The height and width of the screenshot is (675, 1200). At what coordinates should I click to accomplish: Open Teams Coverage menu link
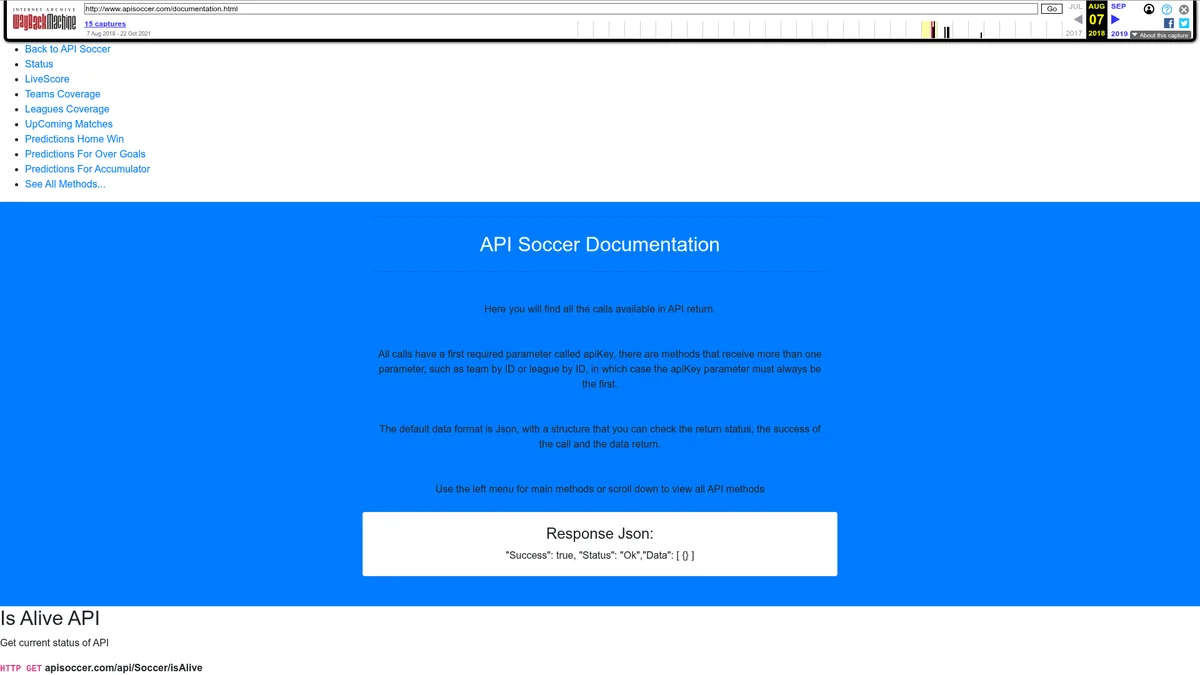[63, 94]
